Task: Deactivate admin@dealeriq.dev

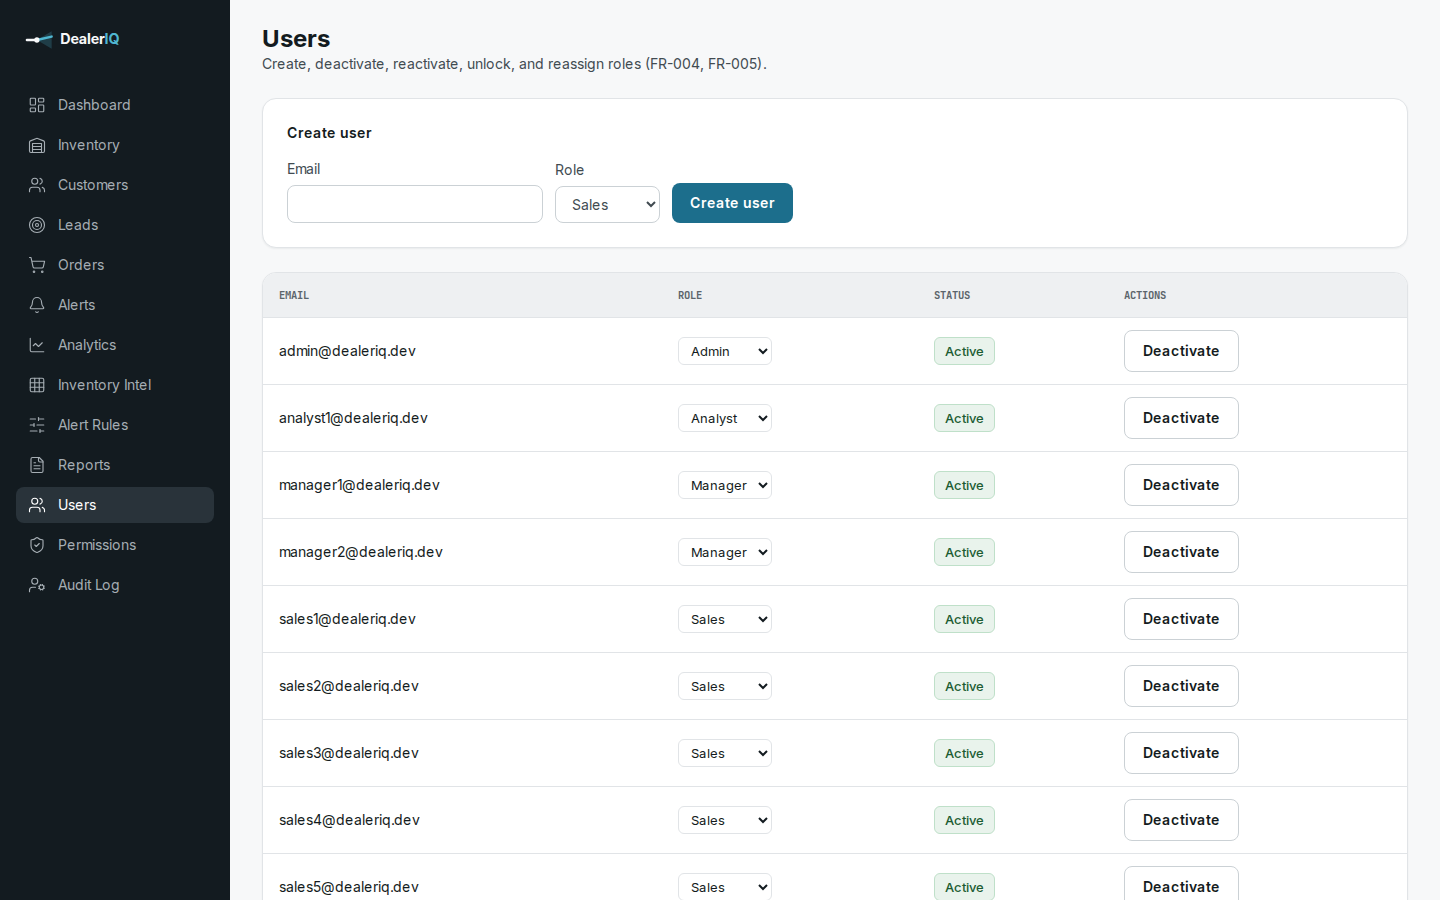Action: point(1181,351)
